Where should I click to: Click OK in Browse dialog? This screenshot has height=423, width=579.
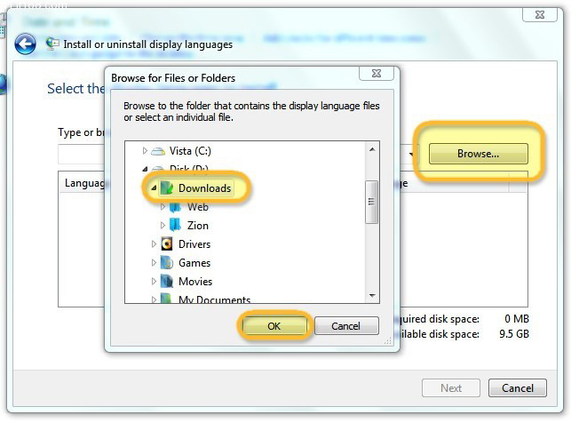274,326
